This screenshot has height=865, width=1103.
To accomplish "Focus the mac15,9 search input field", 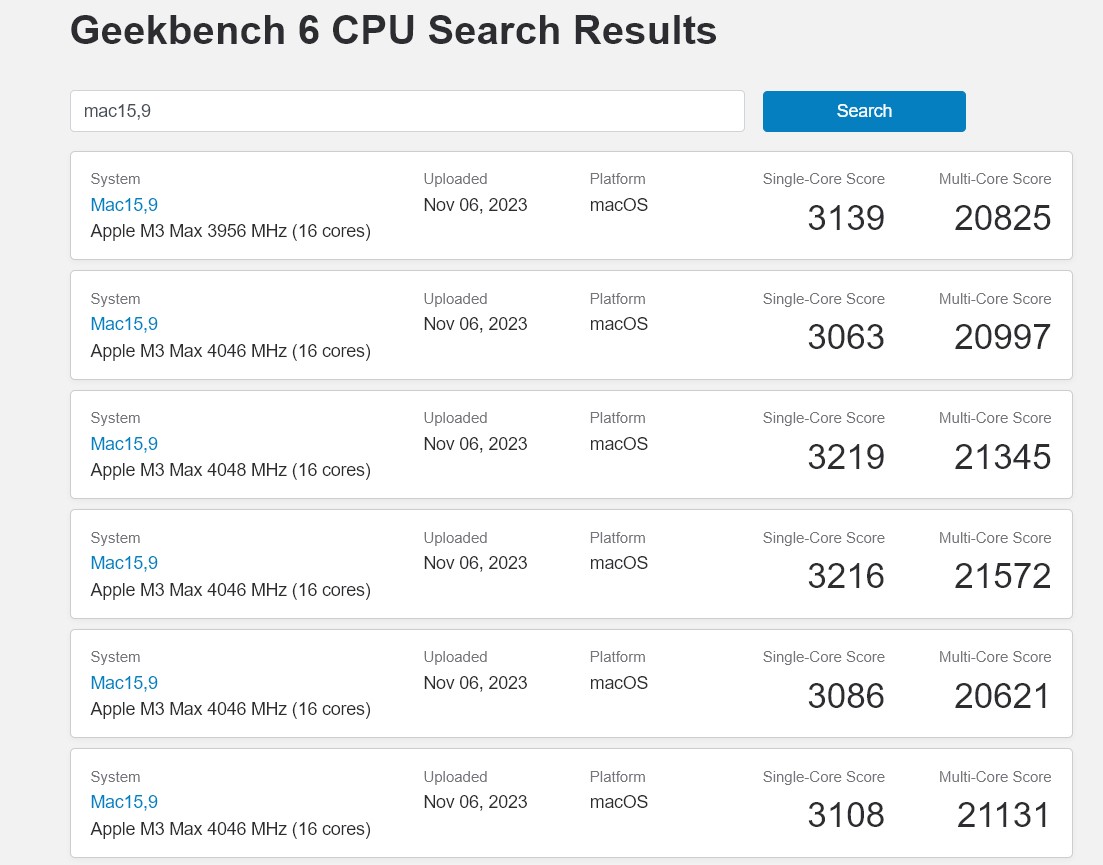I will click(x=407, y=111).
